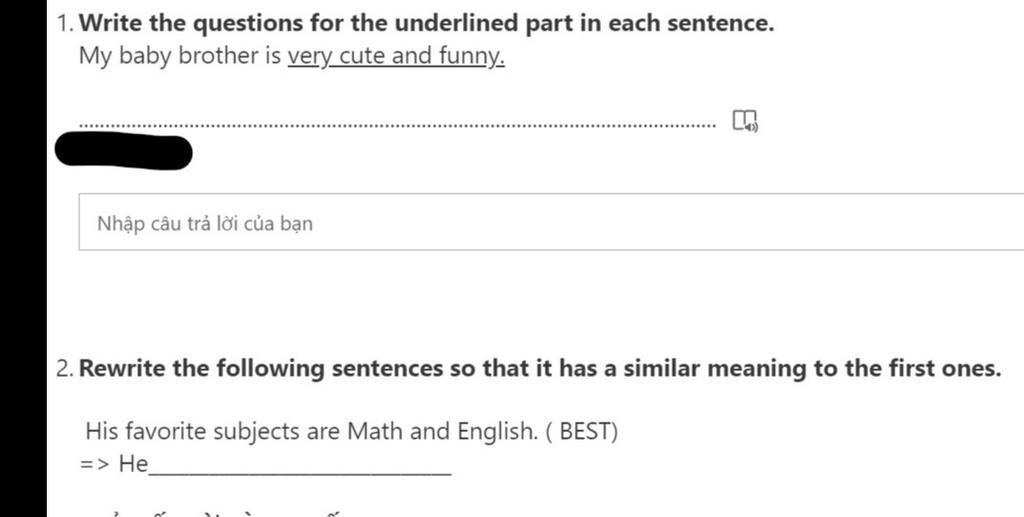Viewport: 1024px width, 517px height.
Task: Click the '=> He' prompt text
Action: coord(114,464)
